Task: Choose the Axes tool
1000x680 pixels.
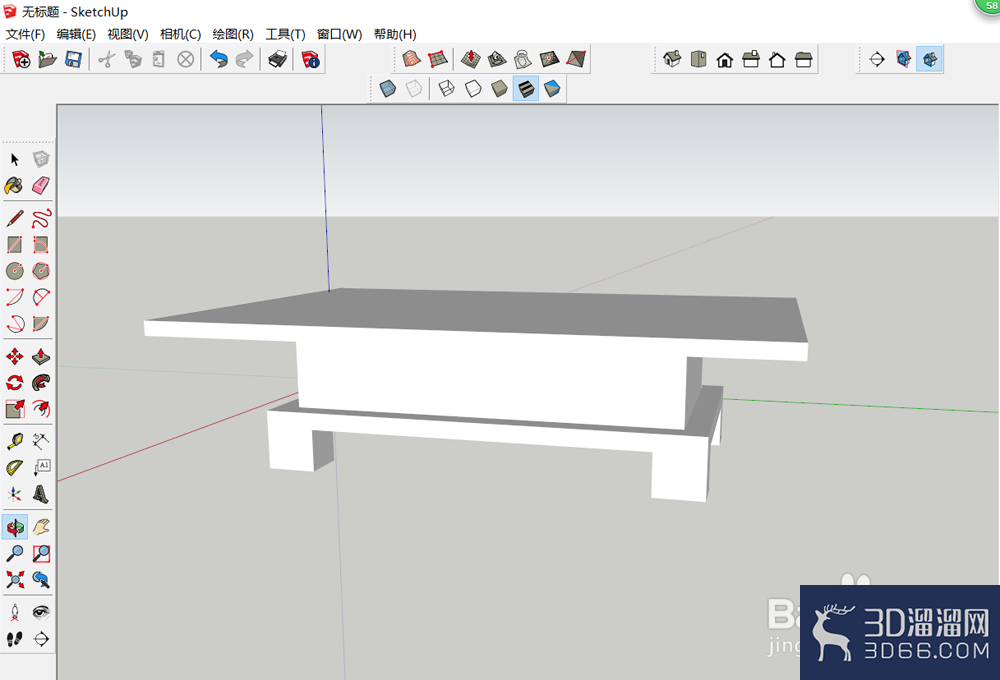Action: point(15,494)
